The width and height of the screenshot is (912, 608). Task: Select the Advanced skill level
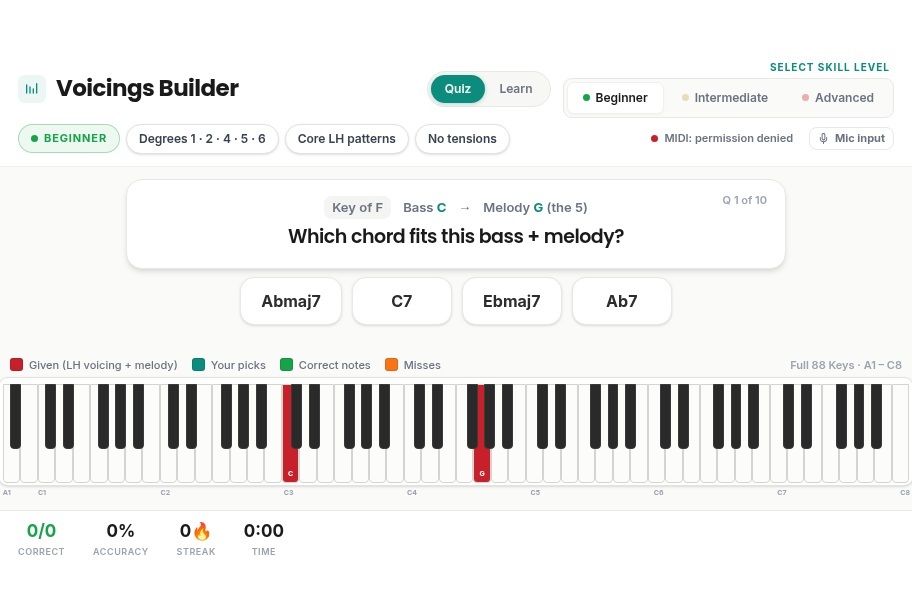pos(838,98)
